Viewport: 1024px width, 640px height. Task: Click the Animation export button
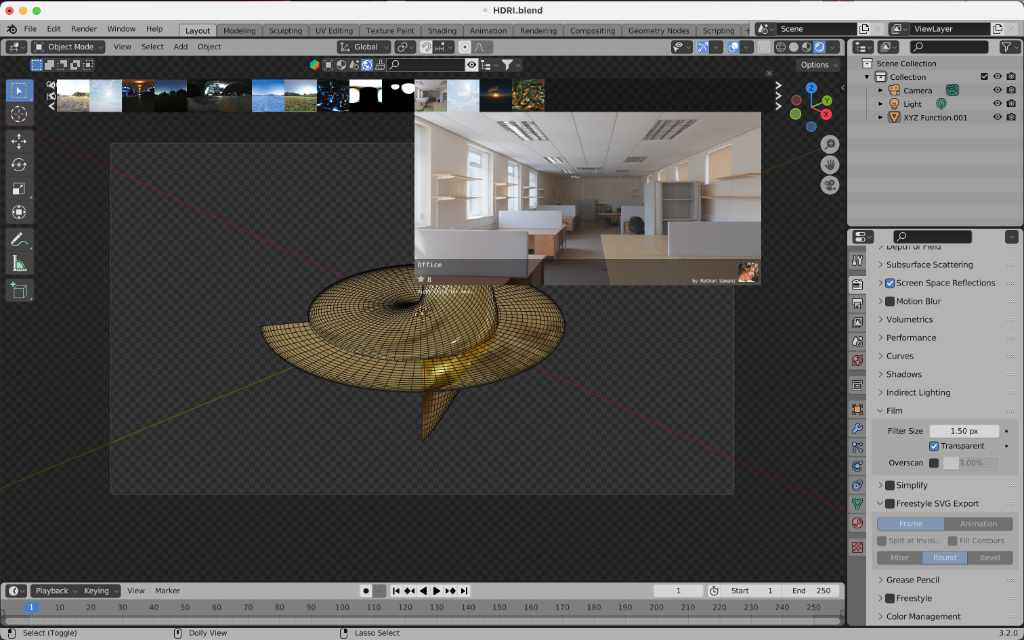[x=978, y=524]
